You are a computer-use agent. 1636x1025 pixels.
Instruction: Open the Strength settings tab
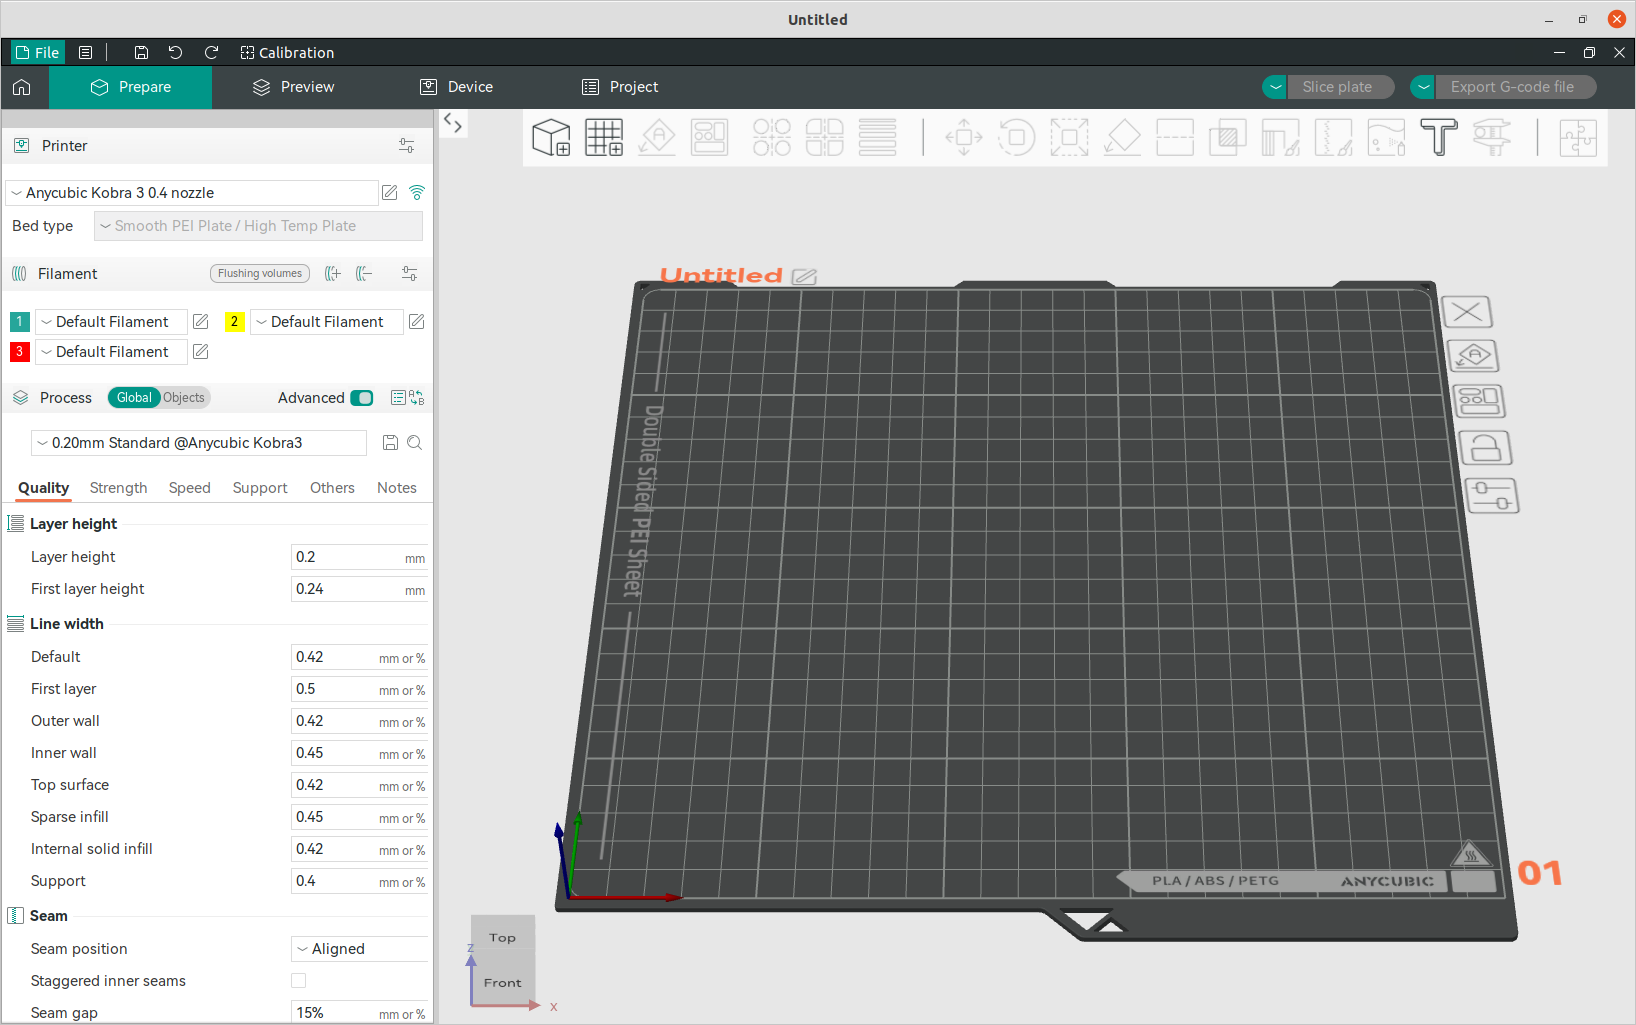(118, 488)
